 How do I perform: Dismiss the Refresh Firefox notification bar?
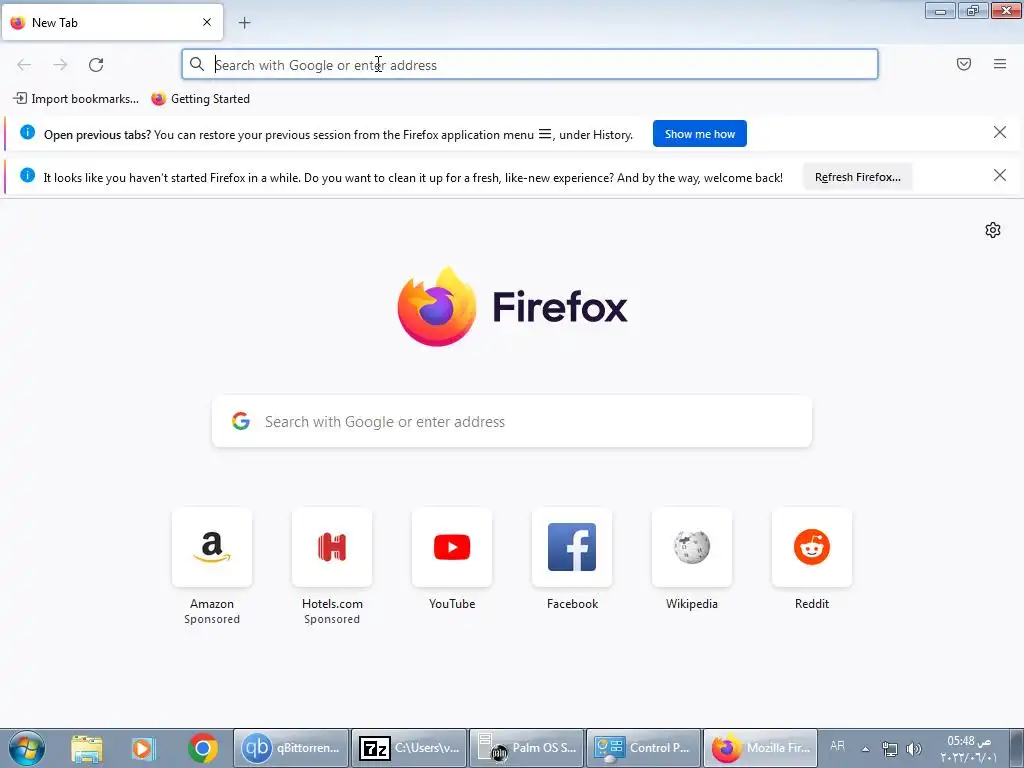pos(1000,175)
